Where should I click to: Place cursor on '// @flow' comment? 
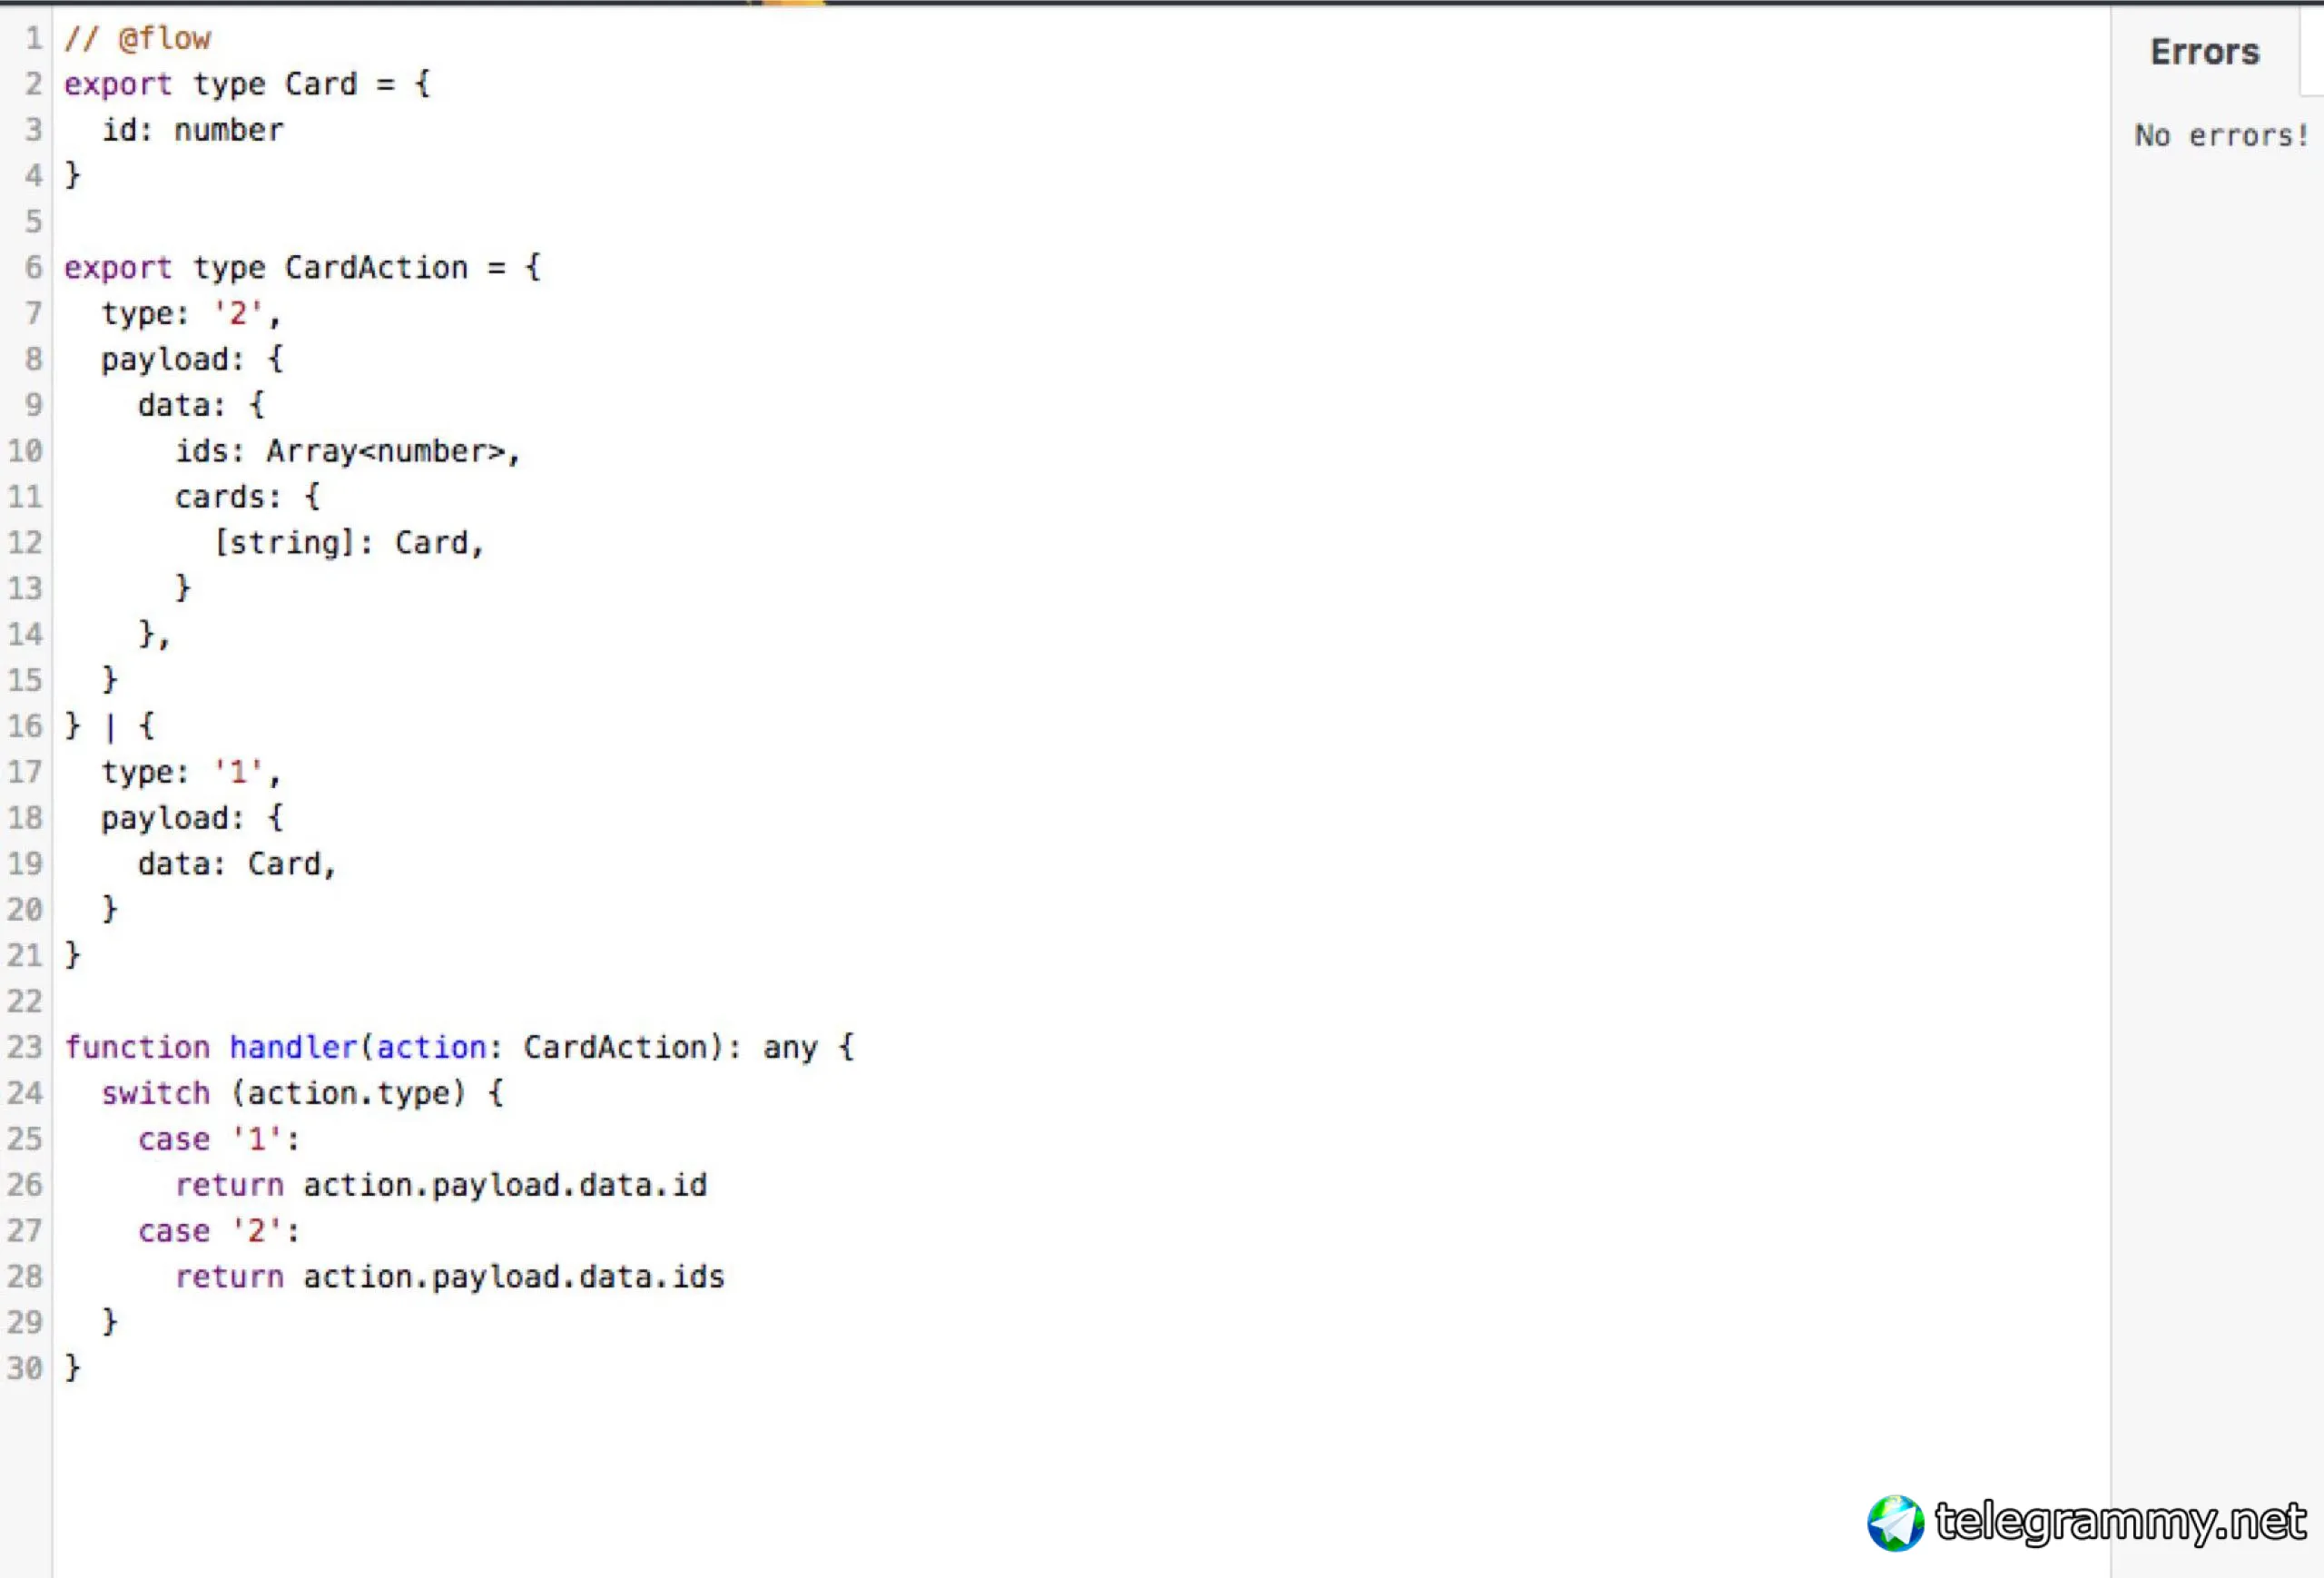point(138,38)
